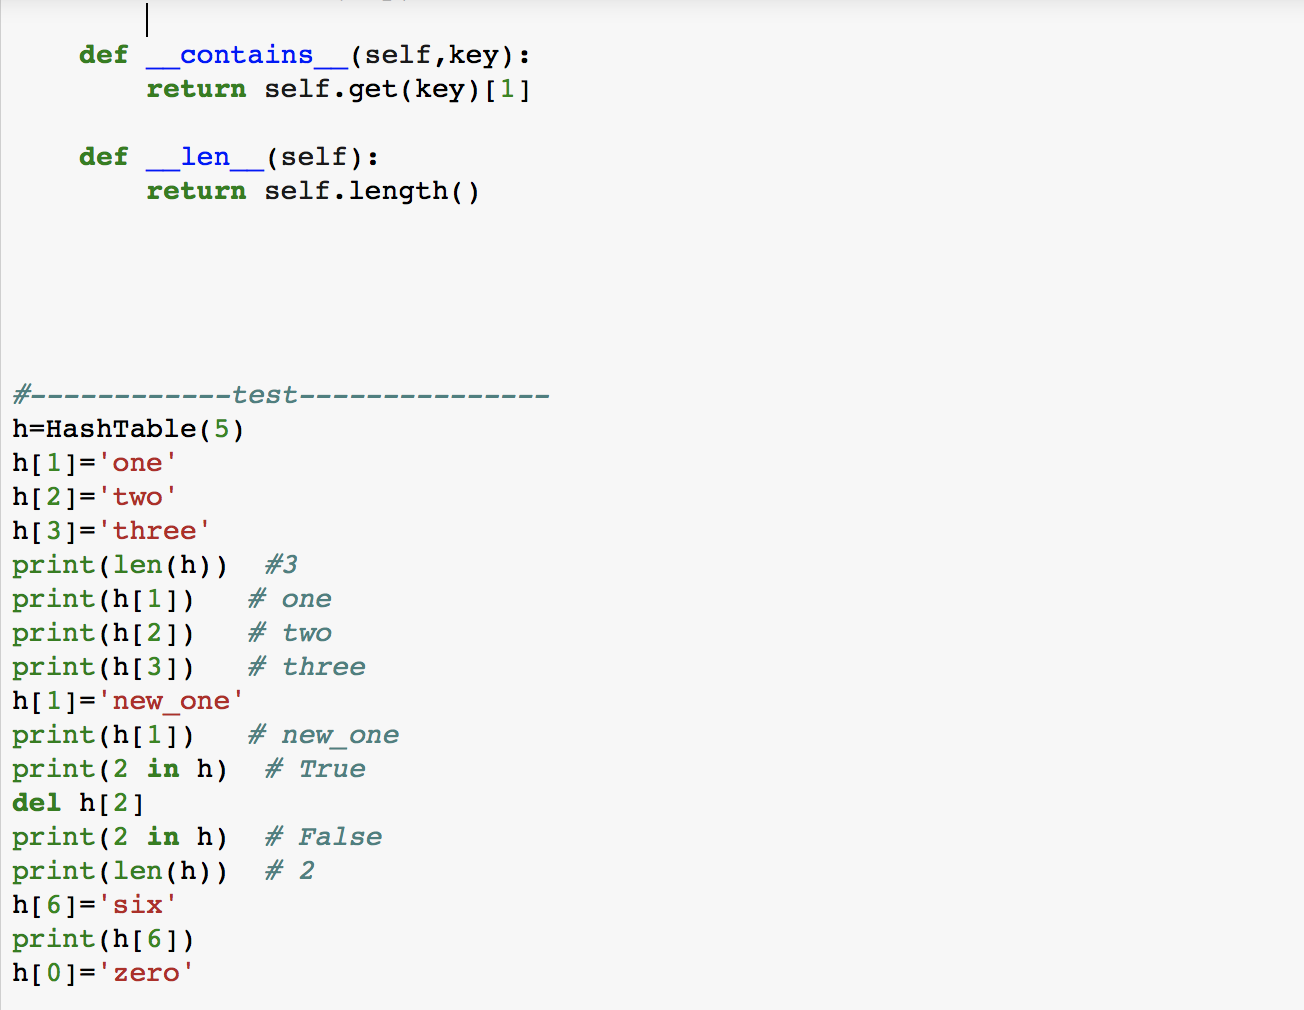Viewport: 1304px width, 1010px height.
Task: Select the self.length() call
Action: (371, 190)
